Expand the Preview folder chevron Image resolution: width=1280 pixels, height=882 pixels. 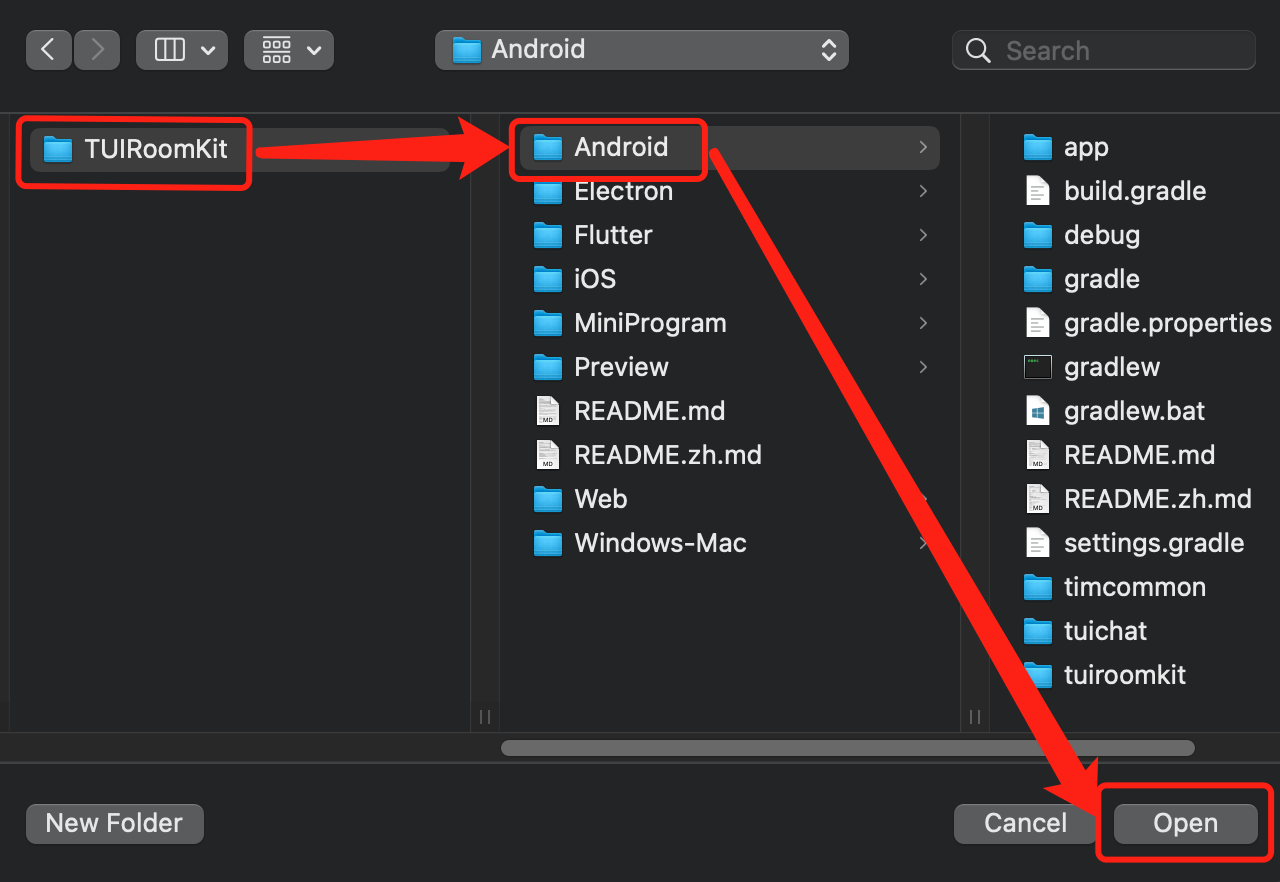tap(922, 367)
